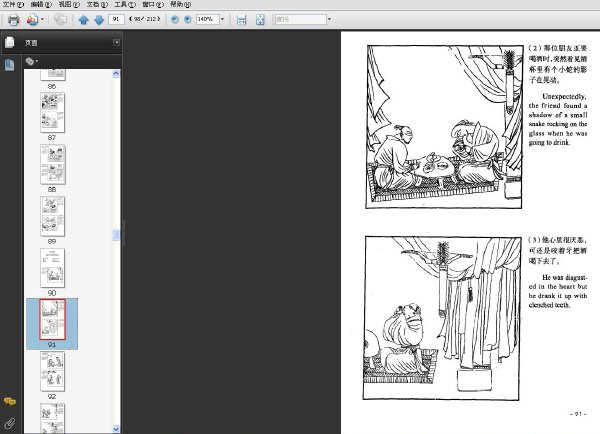
Task: Open the 文件 (File) menu
Action: coord(13,4)
